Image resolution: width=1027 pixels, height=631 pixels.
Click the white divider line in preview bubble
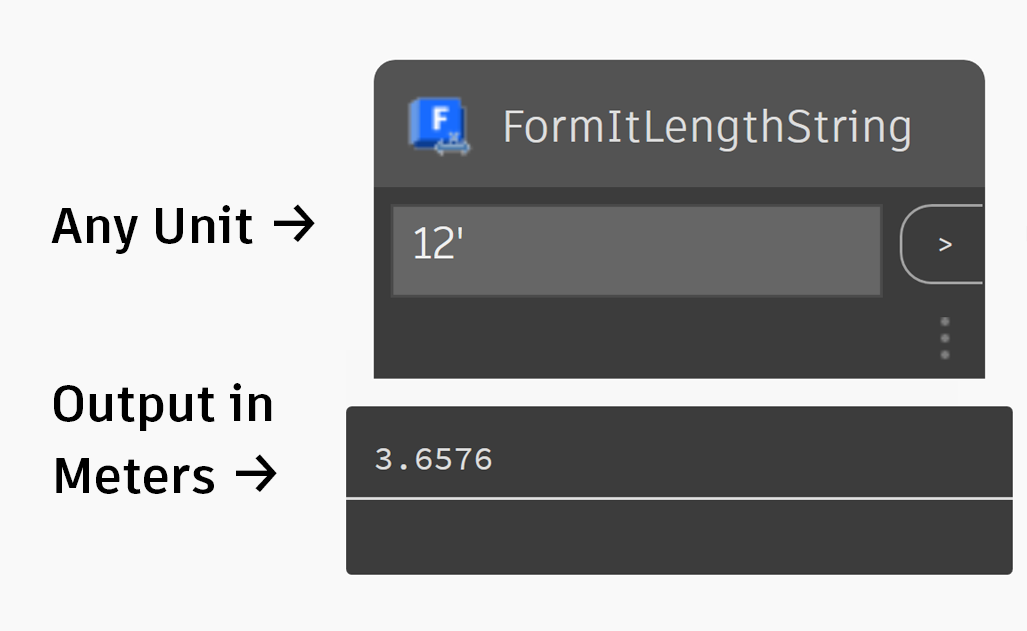679,499
